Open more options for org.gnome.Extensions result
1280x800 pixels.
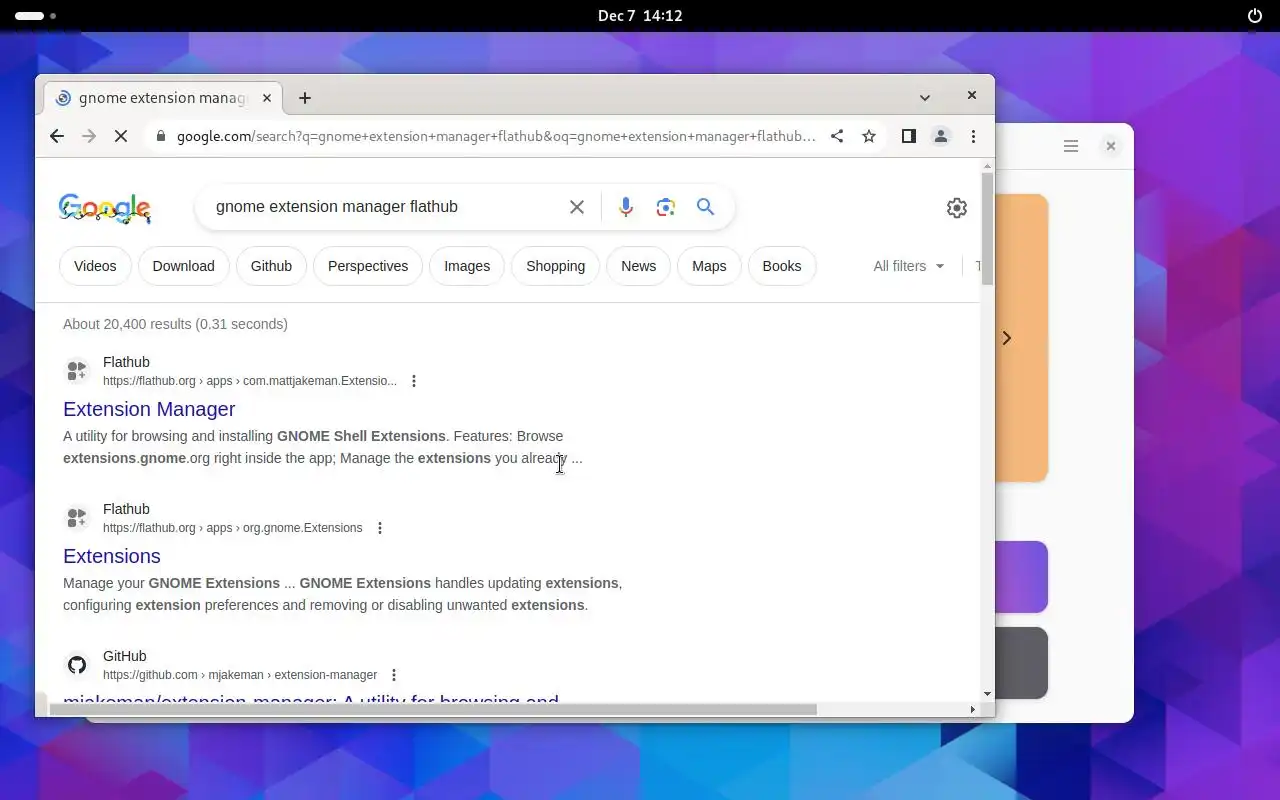[380, 528]
